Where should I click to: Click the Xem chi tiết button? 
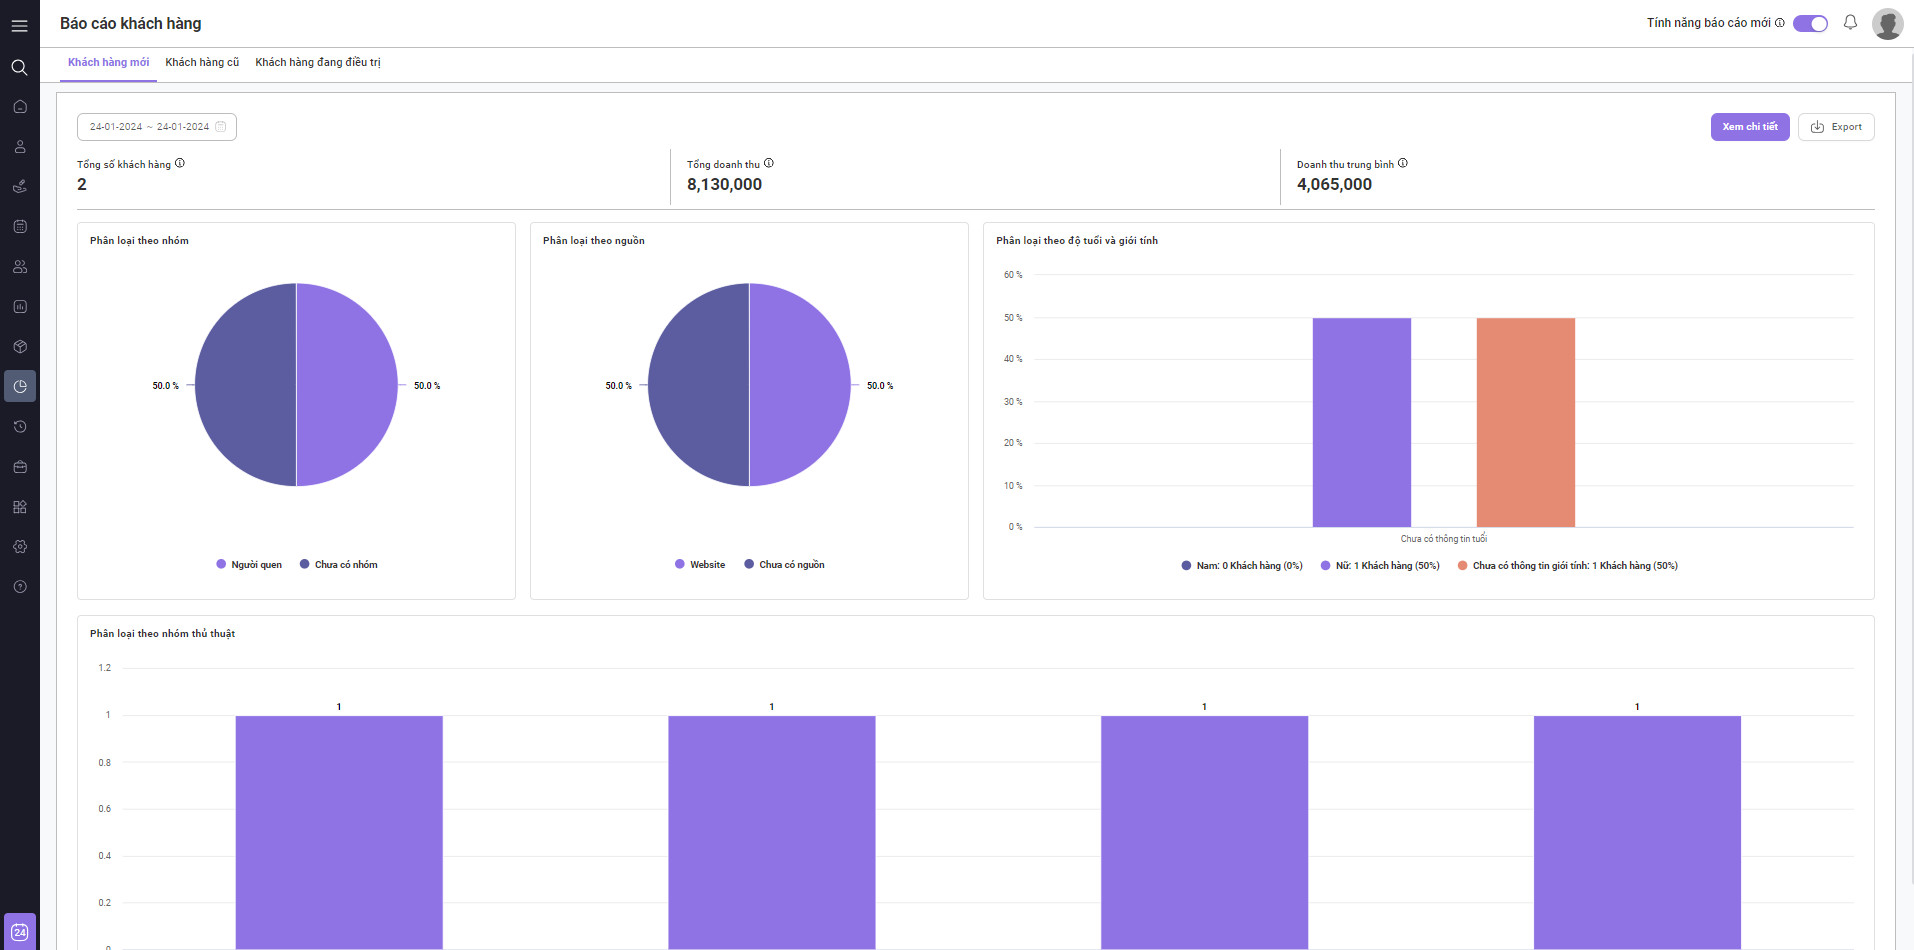pyautogui.click(x=1749, y=127)
